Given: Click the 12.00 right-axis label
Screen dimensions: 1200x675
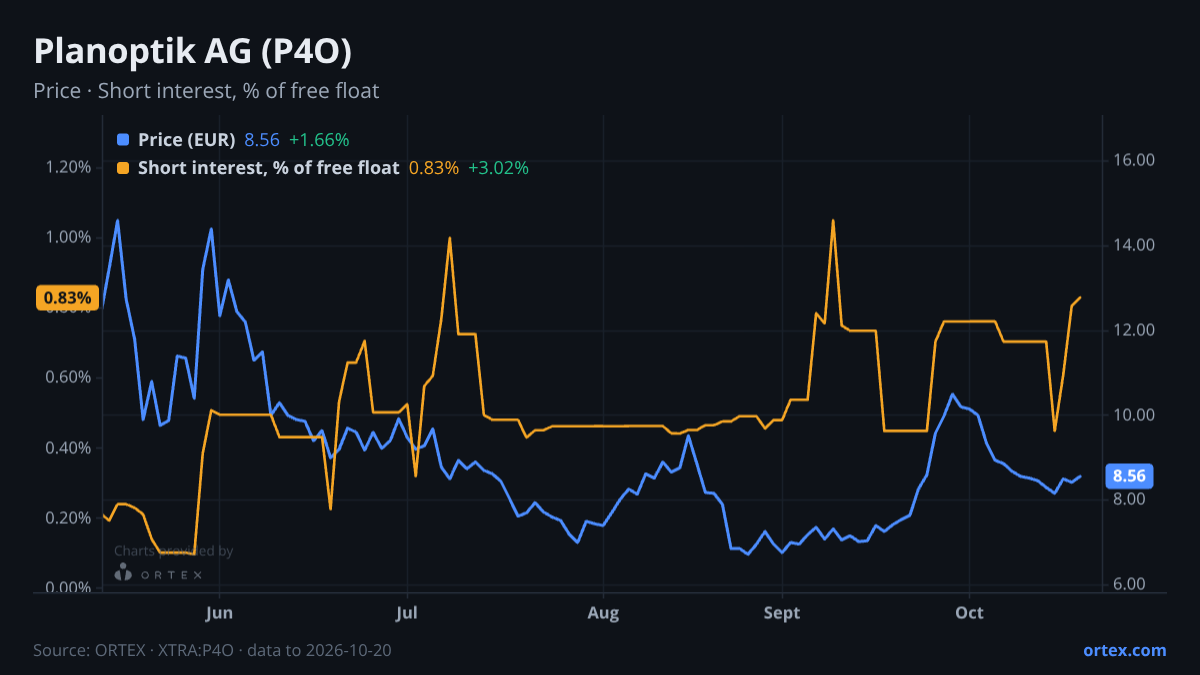Looking at the screenshot, I should pyautogui.click(x=1133, y=330).
